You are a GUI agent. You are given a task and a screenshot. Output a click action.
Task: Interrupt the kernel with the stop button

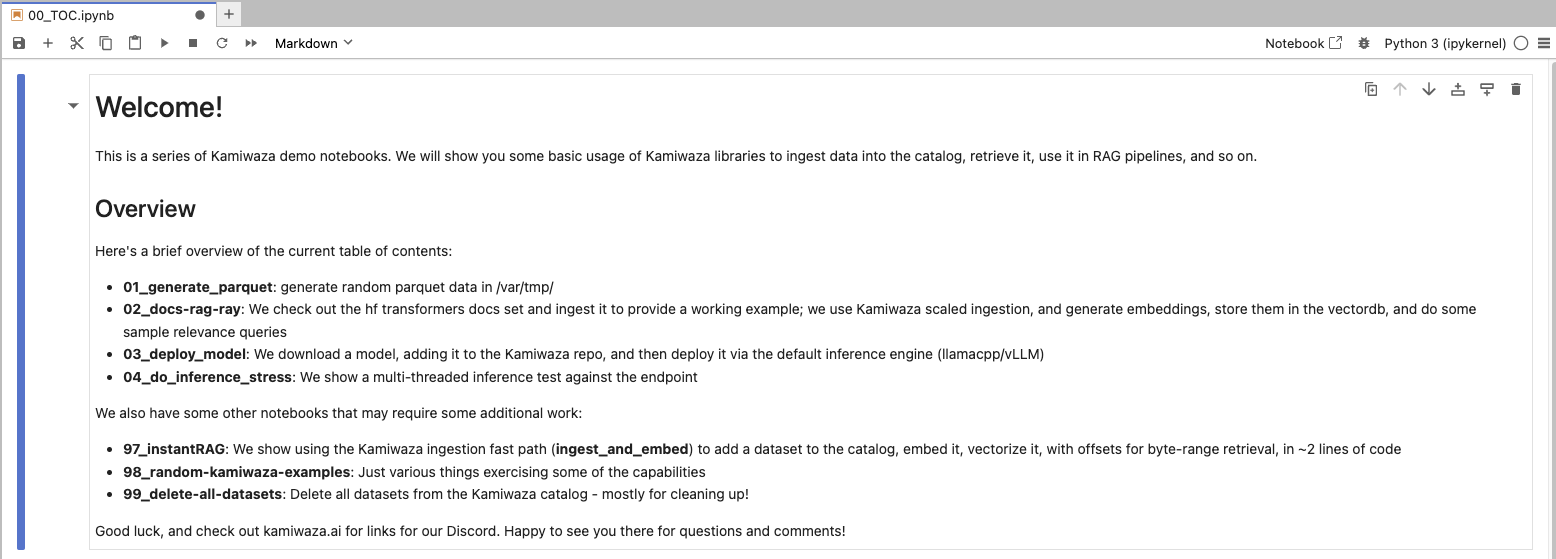coord(193,43)
